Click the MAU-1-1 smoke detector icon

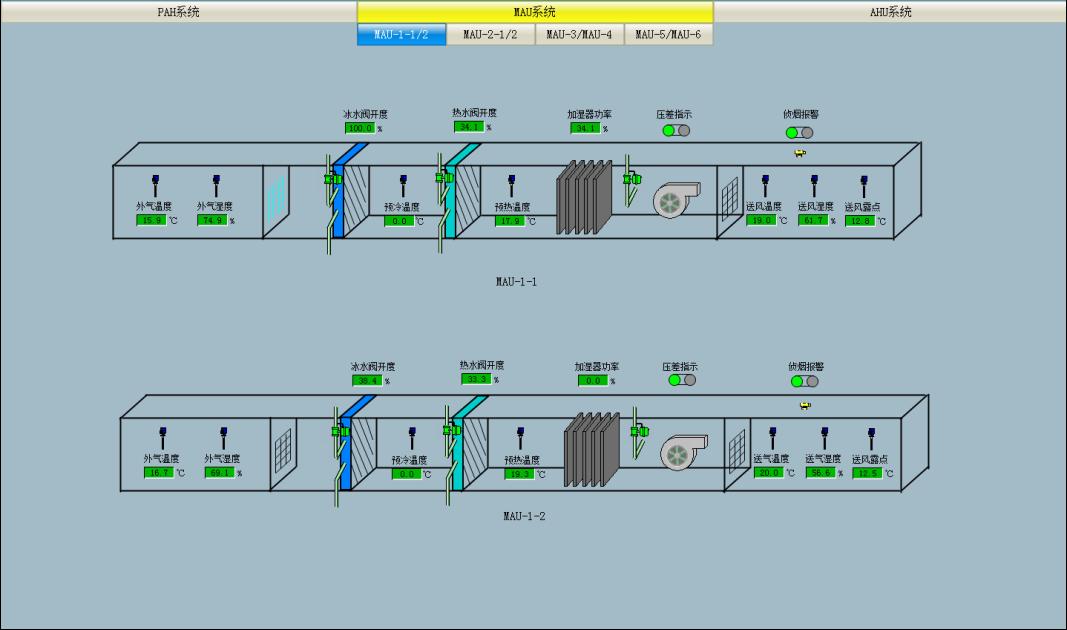(x=799, y=153)
